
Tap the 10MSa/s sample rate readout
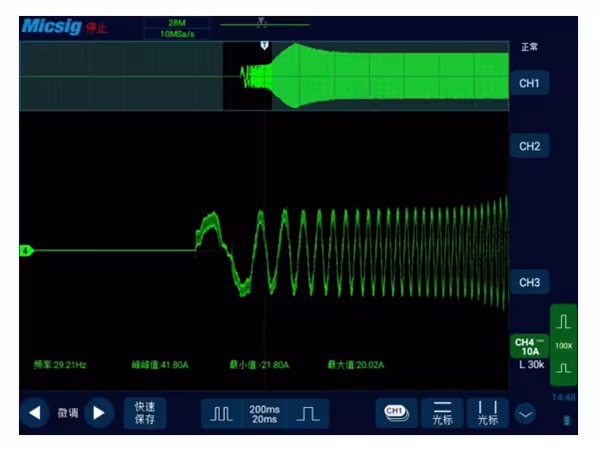click(x=177, y=34)
